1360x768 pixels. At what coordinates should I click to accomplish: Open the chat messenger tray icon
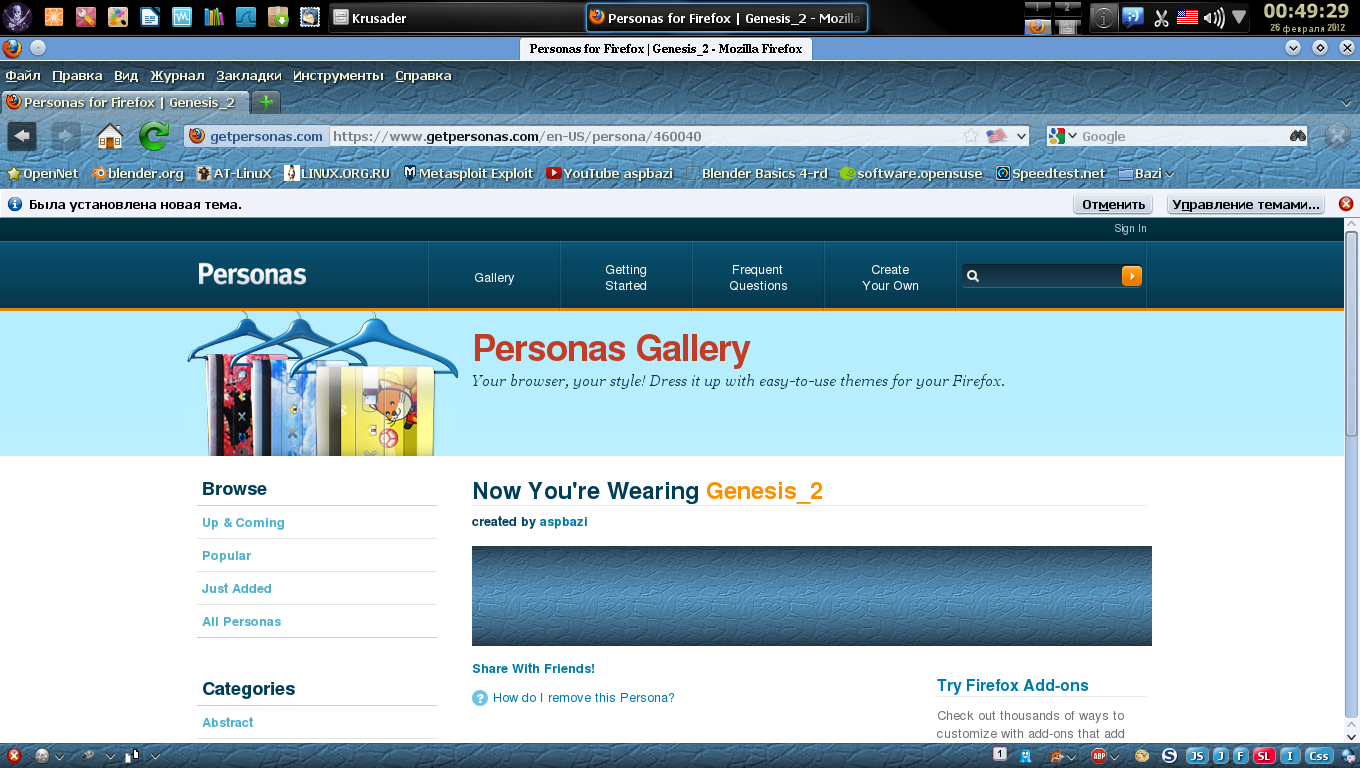tap(1133, 17)
